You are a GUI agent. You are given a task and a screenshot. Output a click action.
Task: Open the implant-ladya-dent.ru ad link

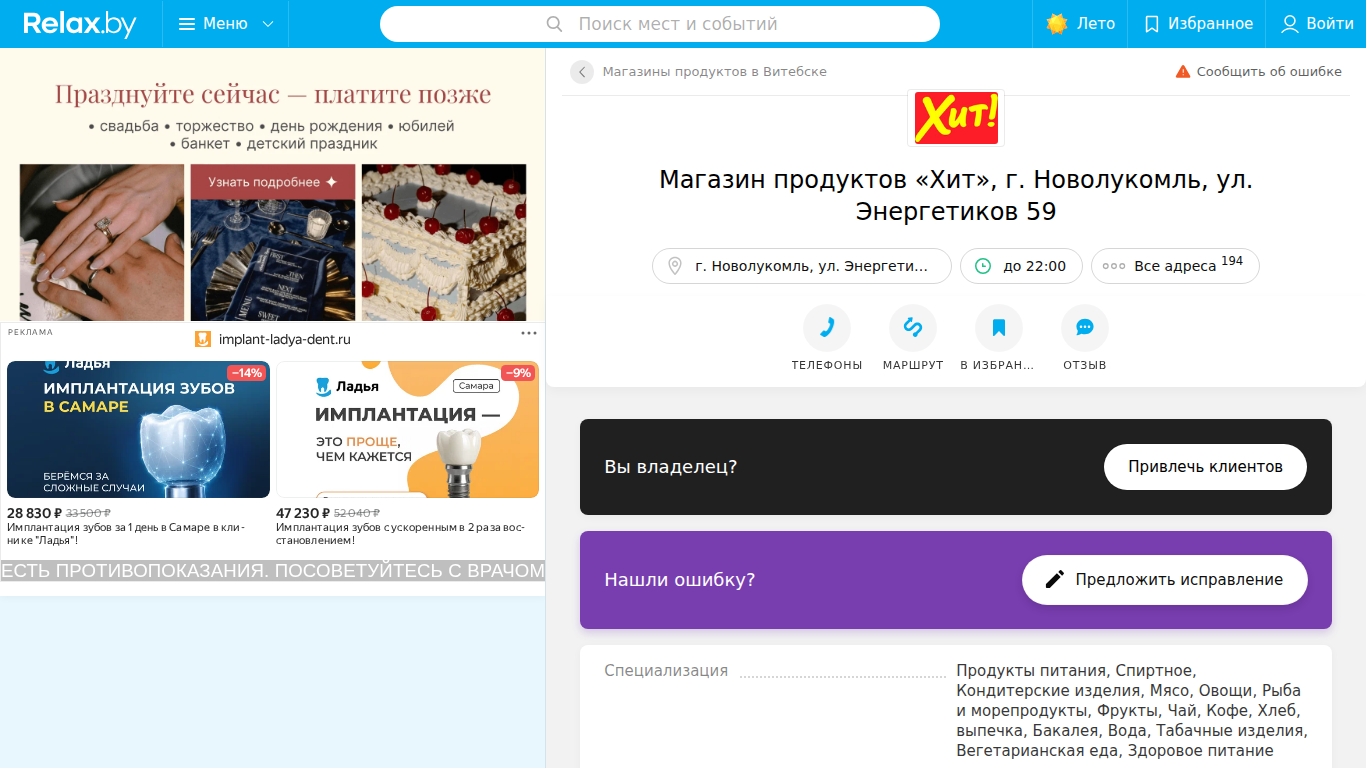pyautogui.click(x=285, y=339)
